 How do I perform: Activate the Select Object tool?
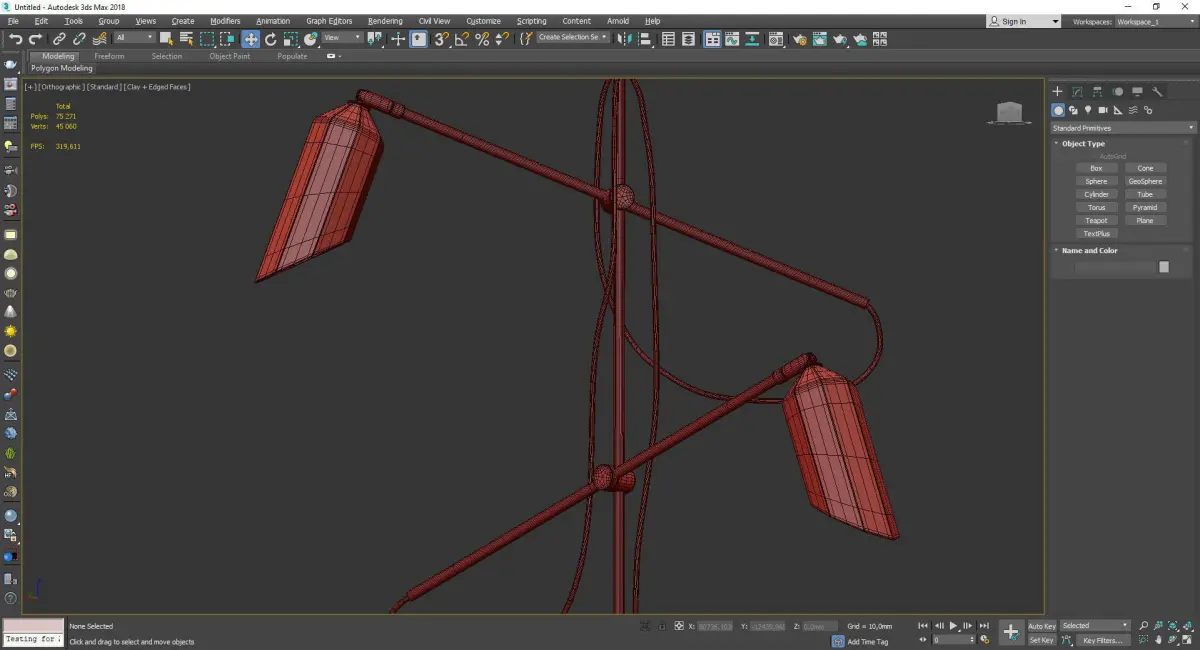[x=166, y=39]
